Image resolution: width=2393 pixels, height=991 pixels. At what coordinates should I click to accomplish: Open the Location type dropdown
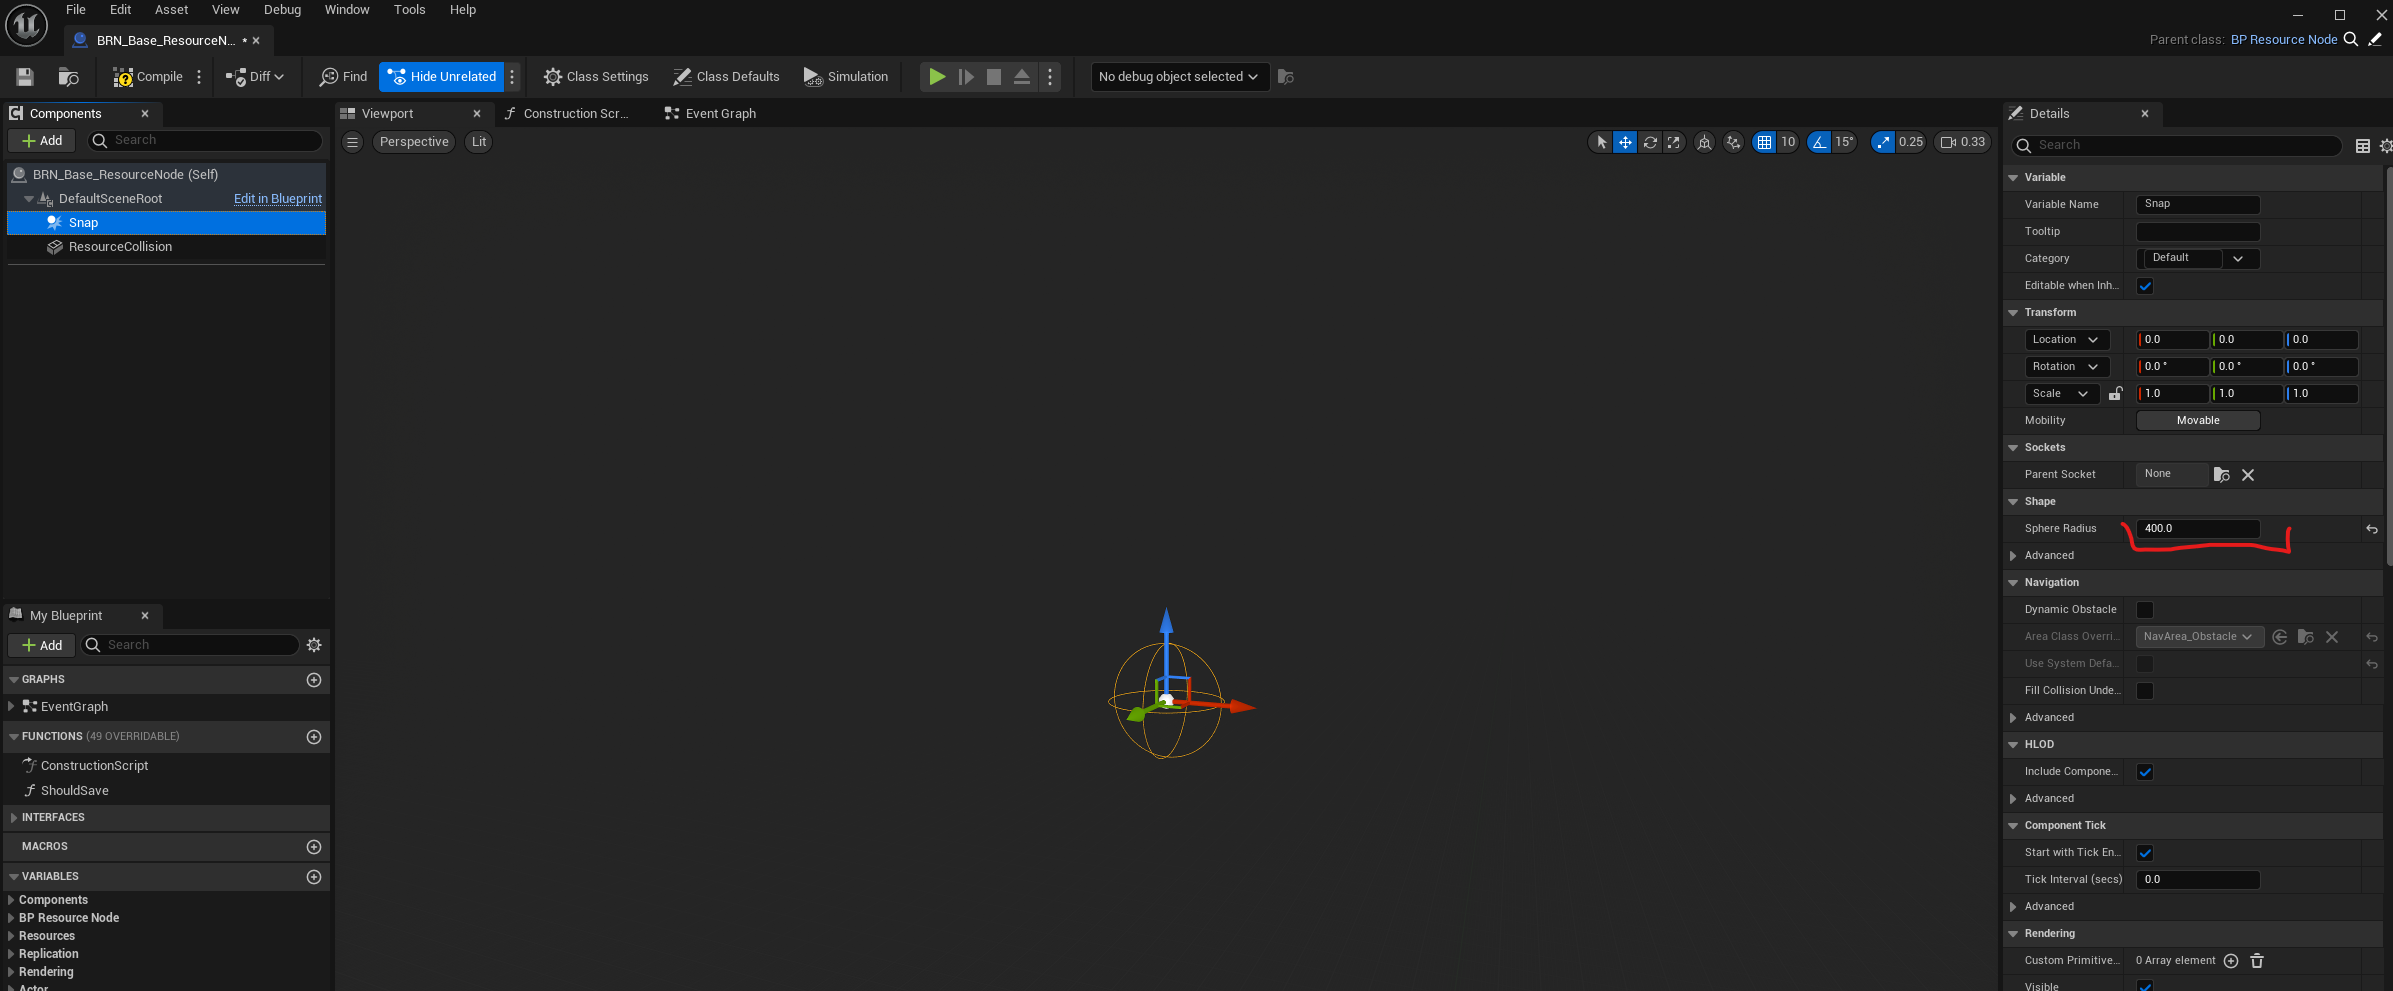[x=2066, y=340]
